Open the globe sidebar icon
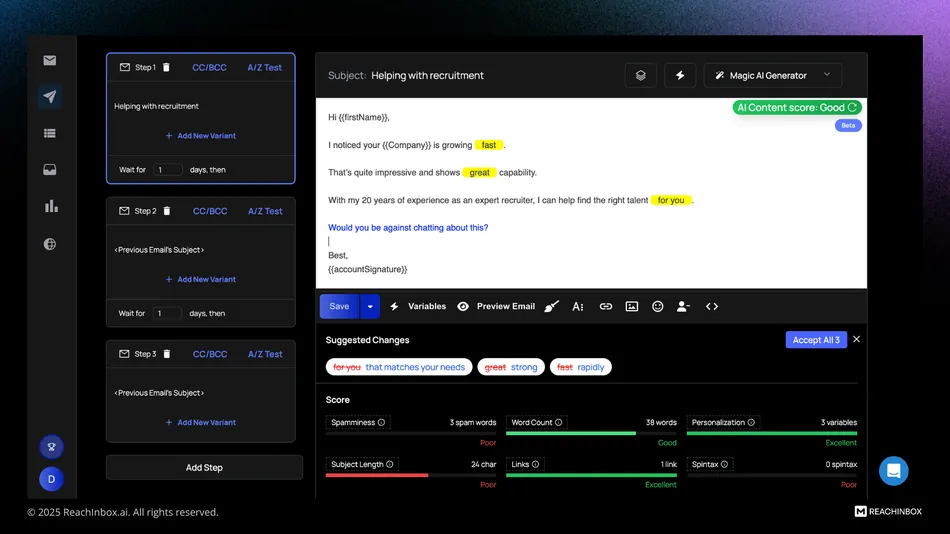The height and width of the screenshot is (534, 950). [50, 244]
